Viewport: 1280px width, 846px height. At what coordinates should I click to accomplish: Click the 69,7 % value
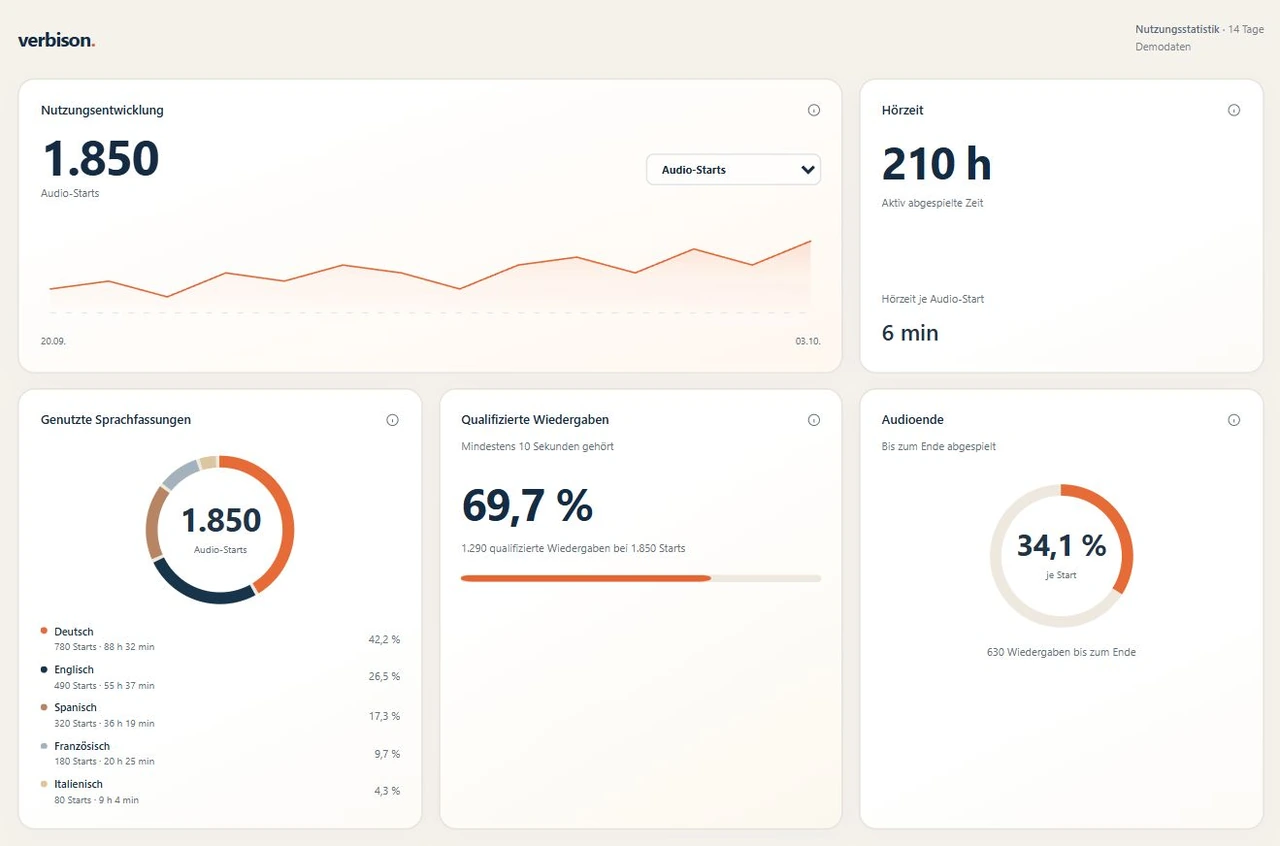(527, 506)
